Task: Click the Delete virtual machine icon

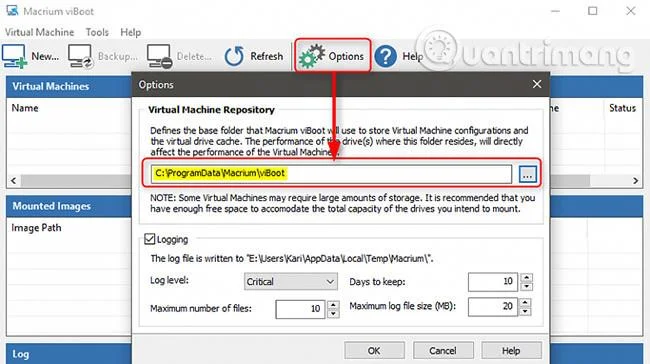Action: (x=159, y=56)
